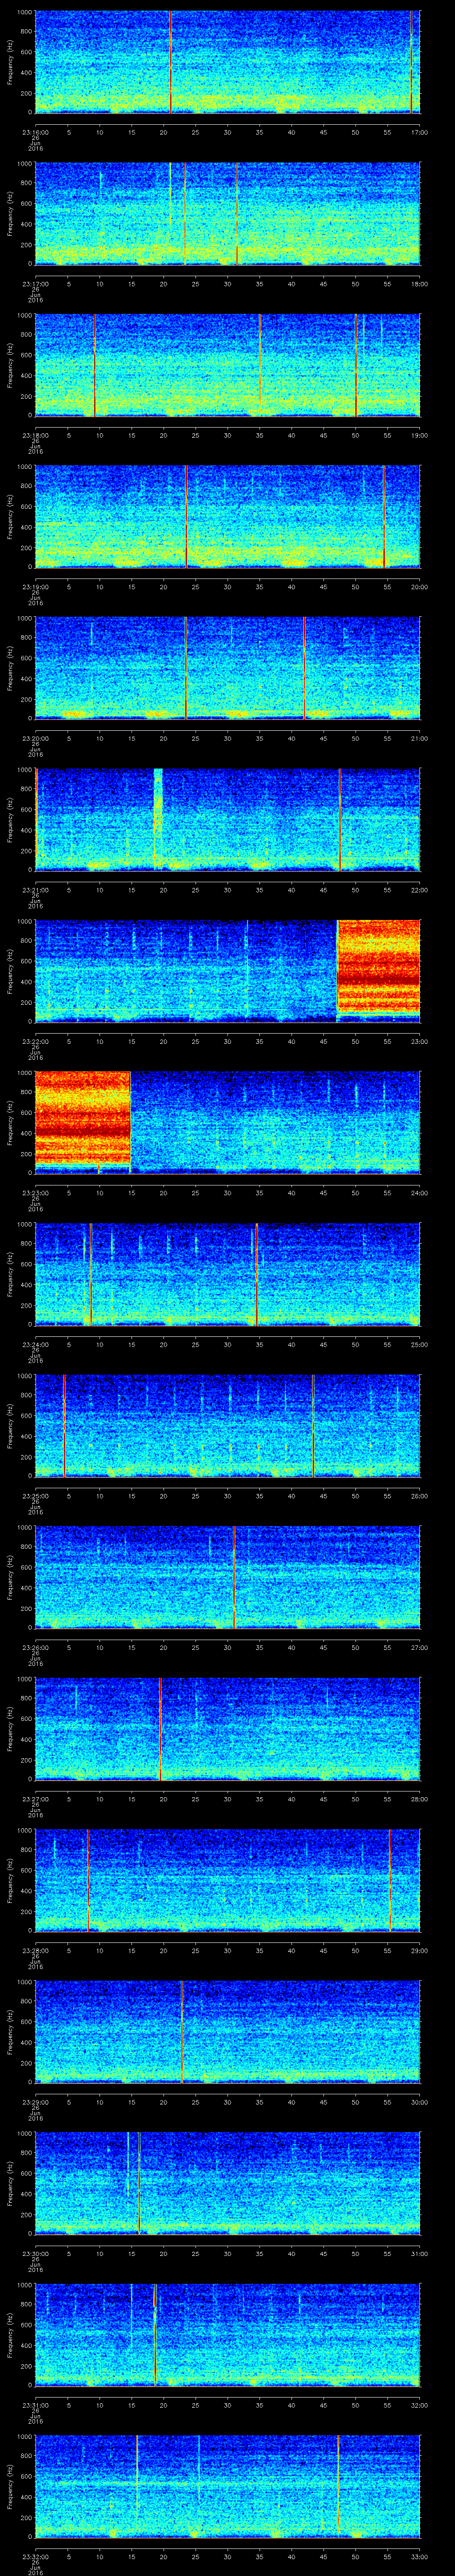The image size is (455, 2576).
Task: Click the "23:19:00" start time label
Action: 35,587
